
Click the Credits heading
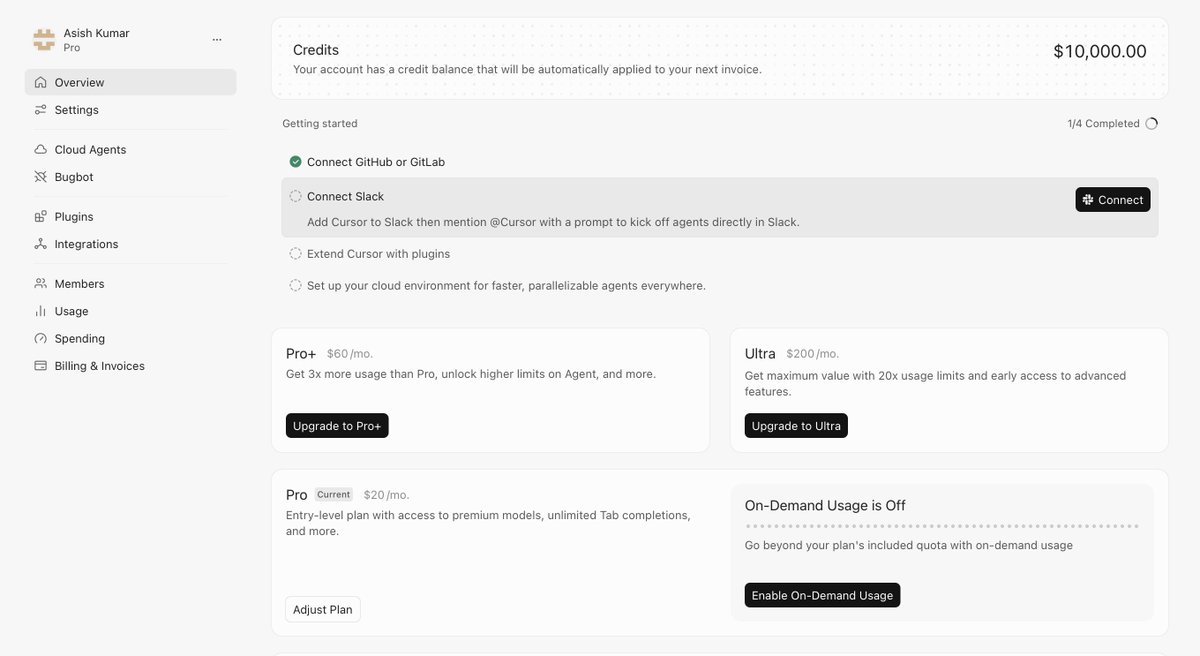pyautogui.click(x=316, y=50)
